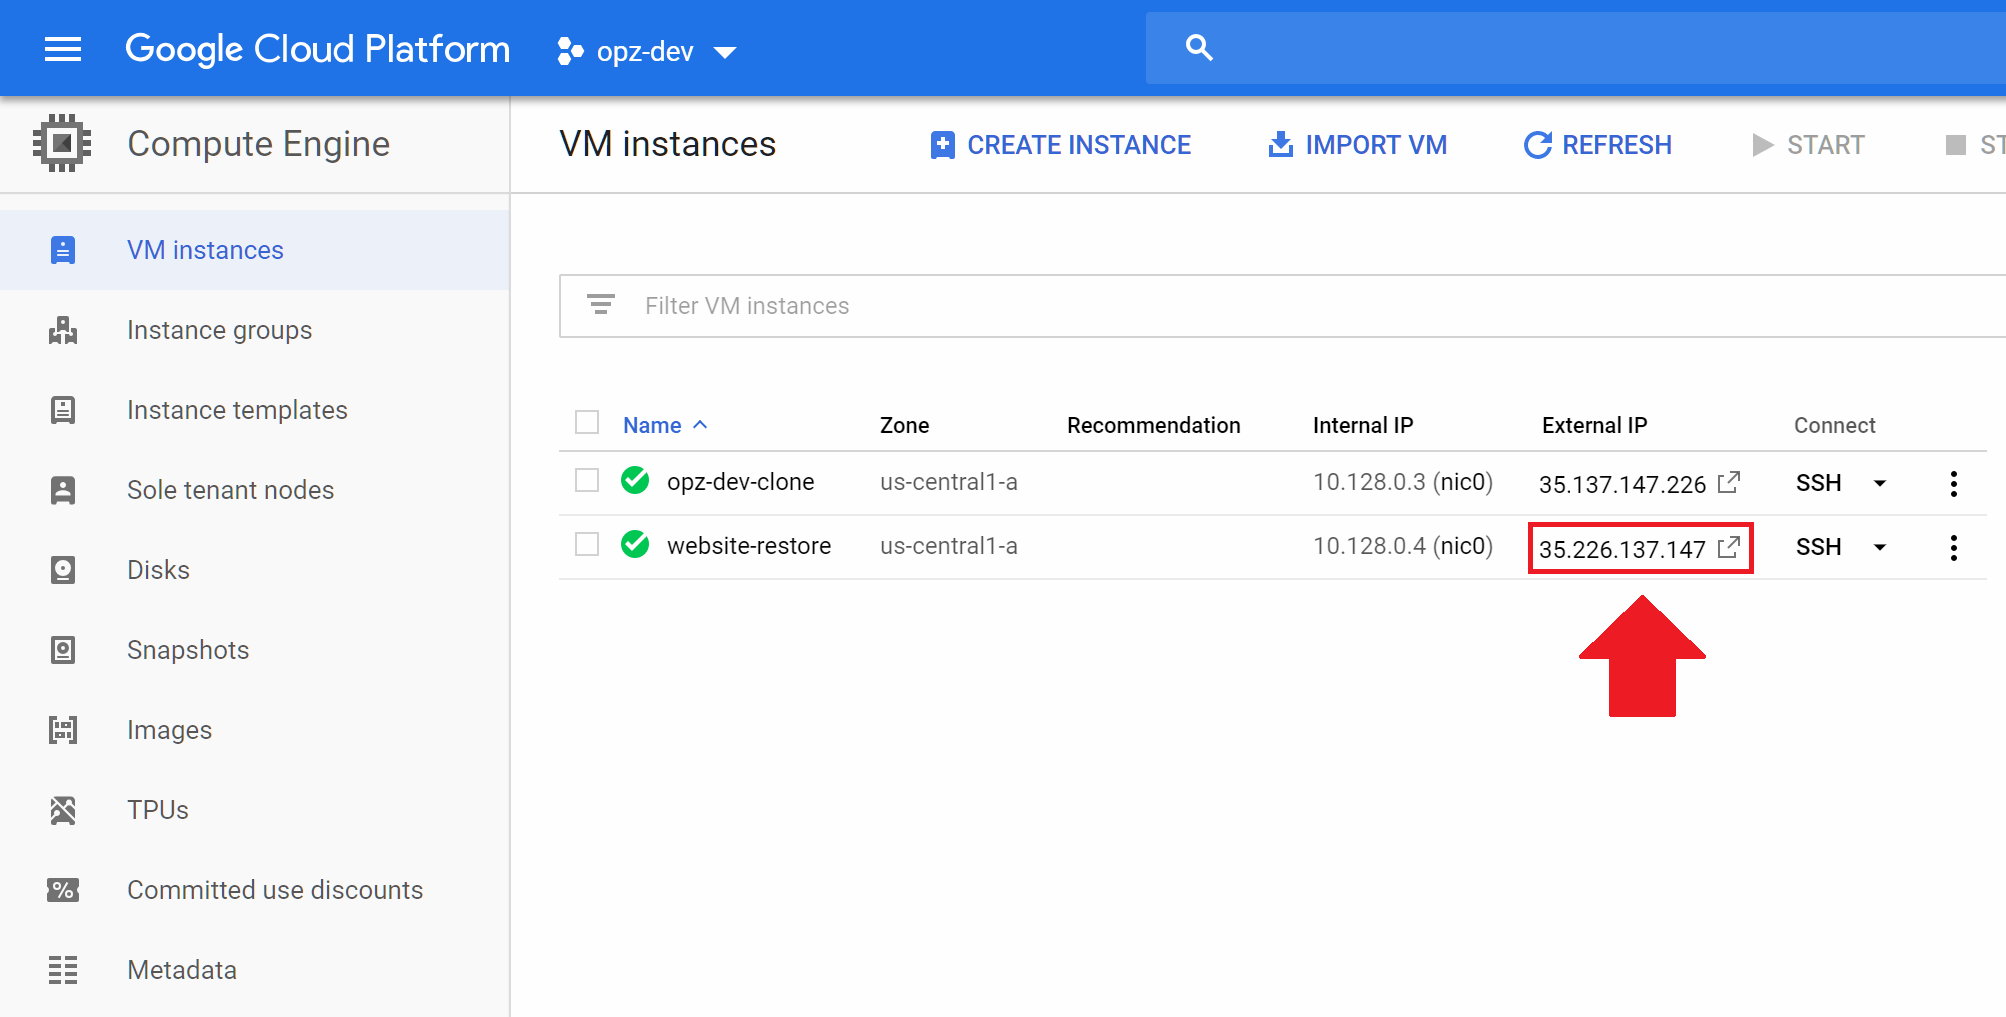Click the Instance groups sidebar icon
2006x1017 pixels.
click(63, 330)
